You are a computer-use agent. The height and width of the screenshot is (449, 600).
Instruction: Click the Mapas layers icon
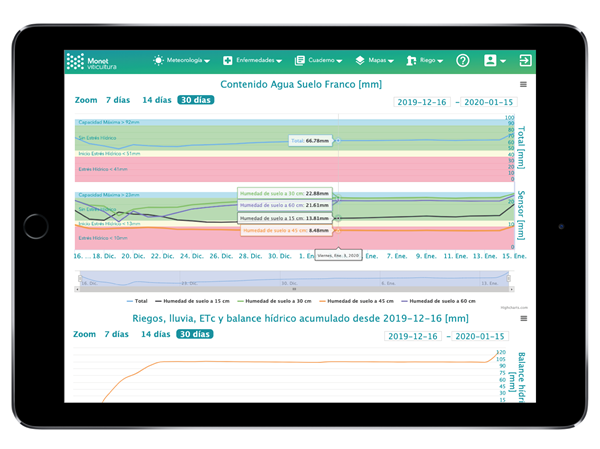[x=359, y=61]
